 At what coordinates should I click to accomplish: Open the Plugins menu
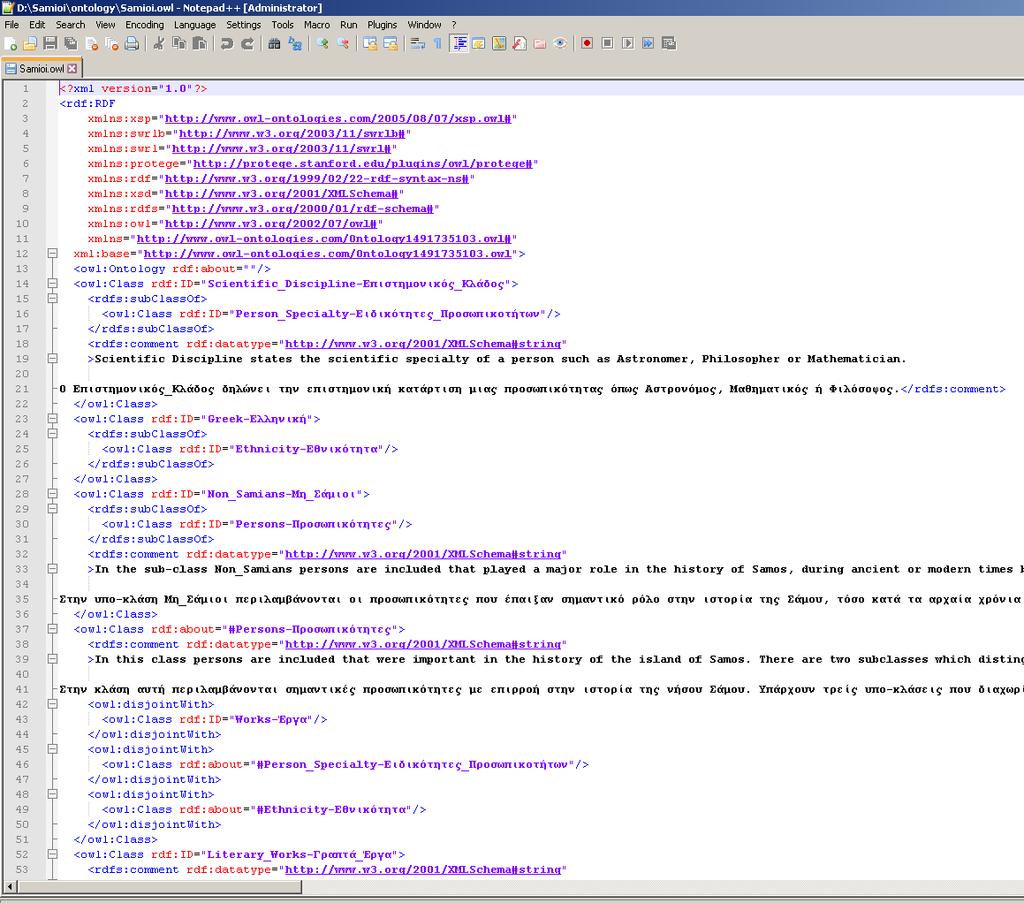(382, 25)
